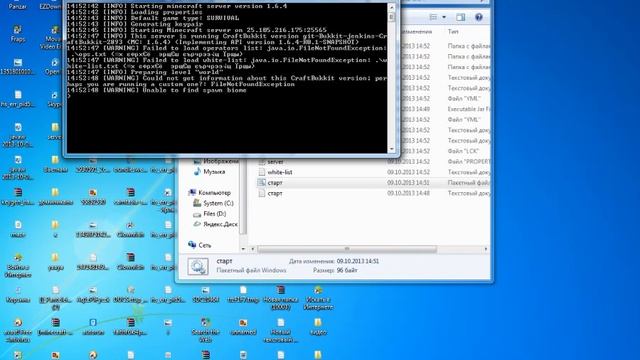Click the console line "Unable to find spawn biome"
Screen dimensions: 640x360
[x=156, y=90]
